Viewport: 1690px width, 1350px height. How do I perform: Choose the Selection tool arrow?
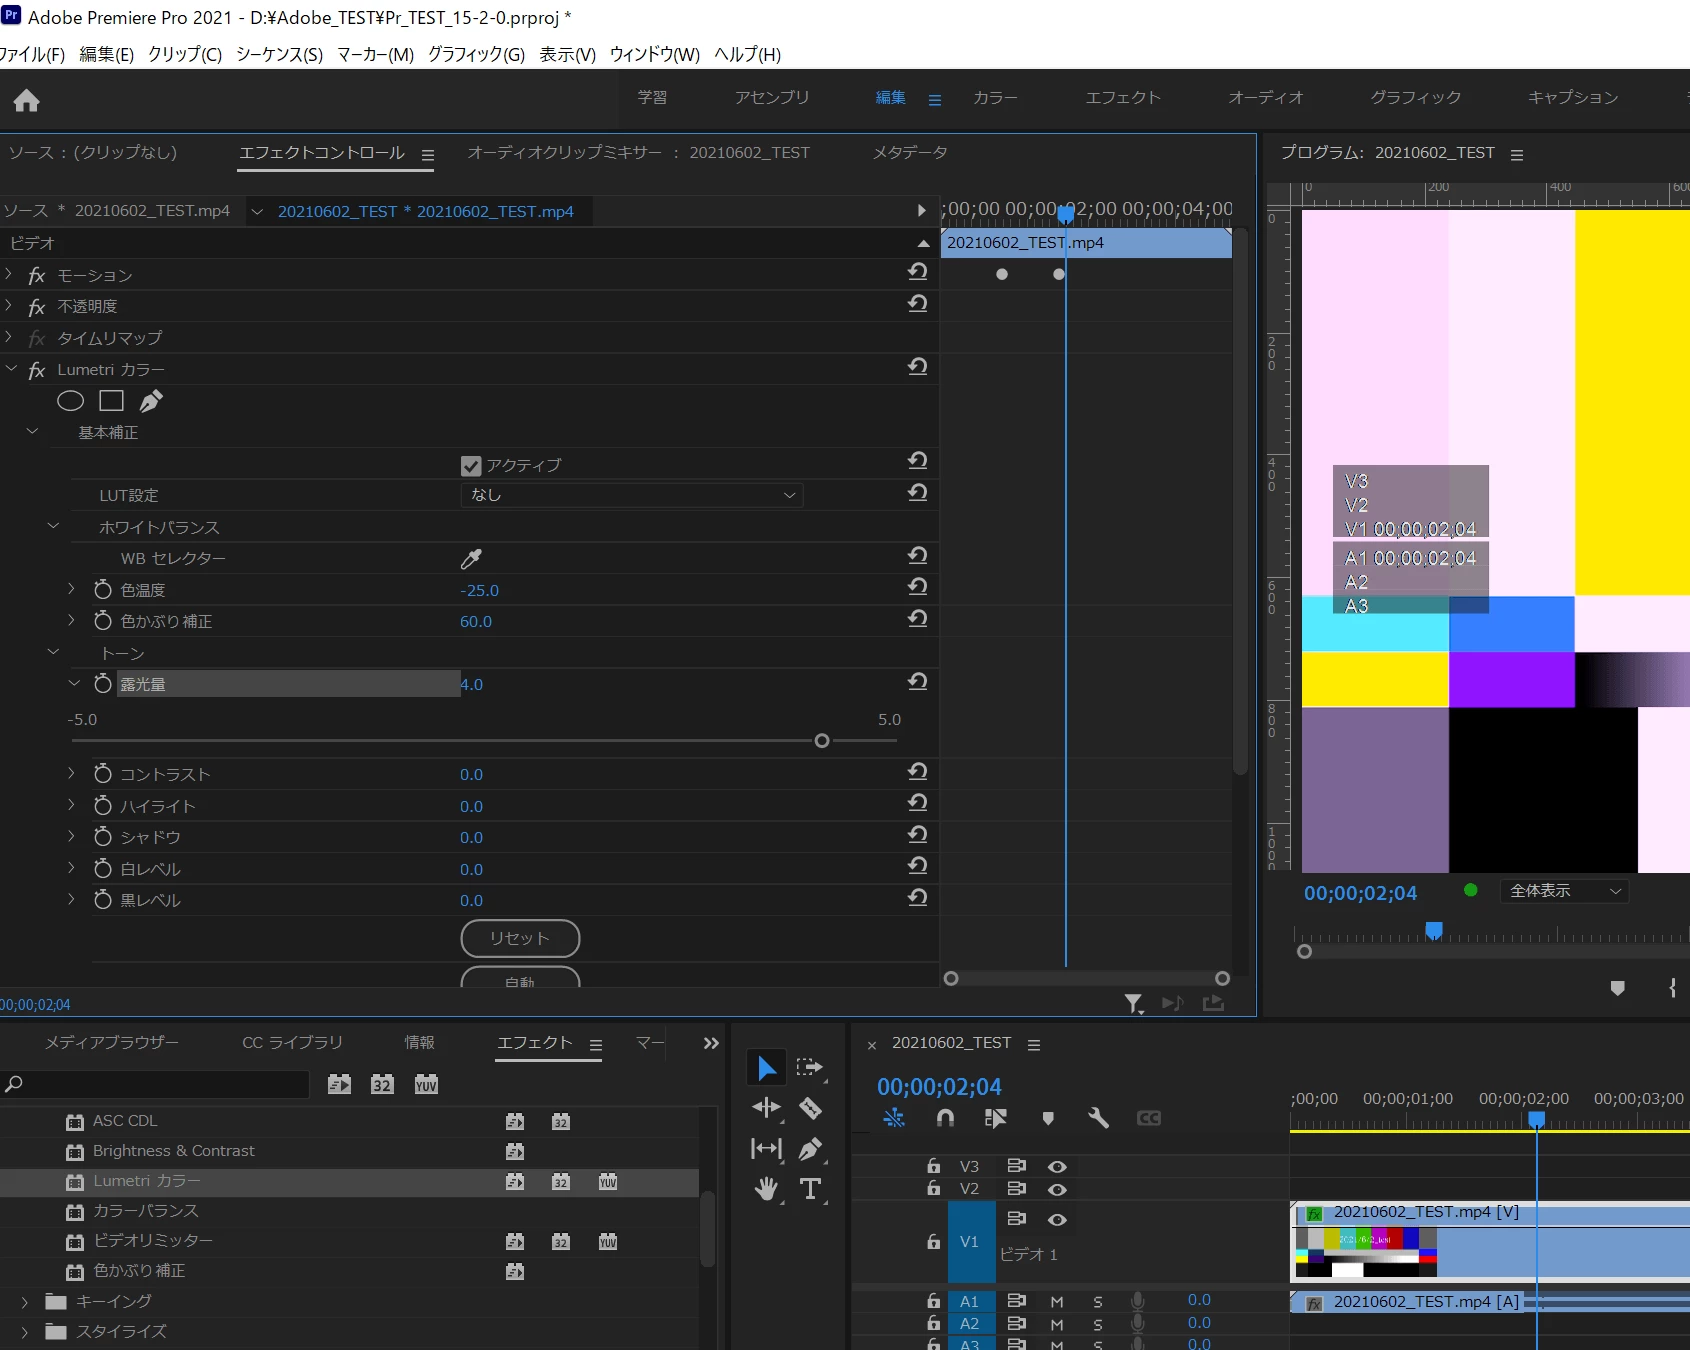[x=766, y=1068]
